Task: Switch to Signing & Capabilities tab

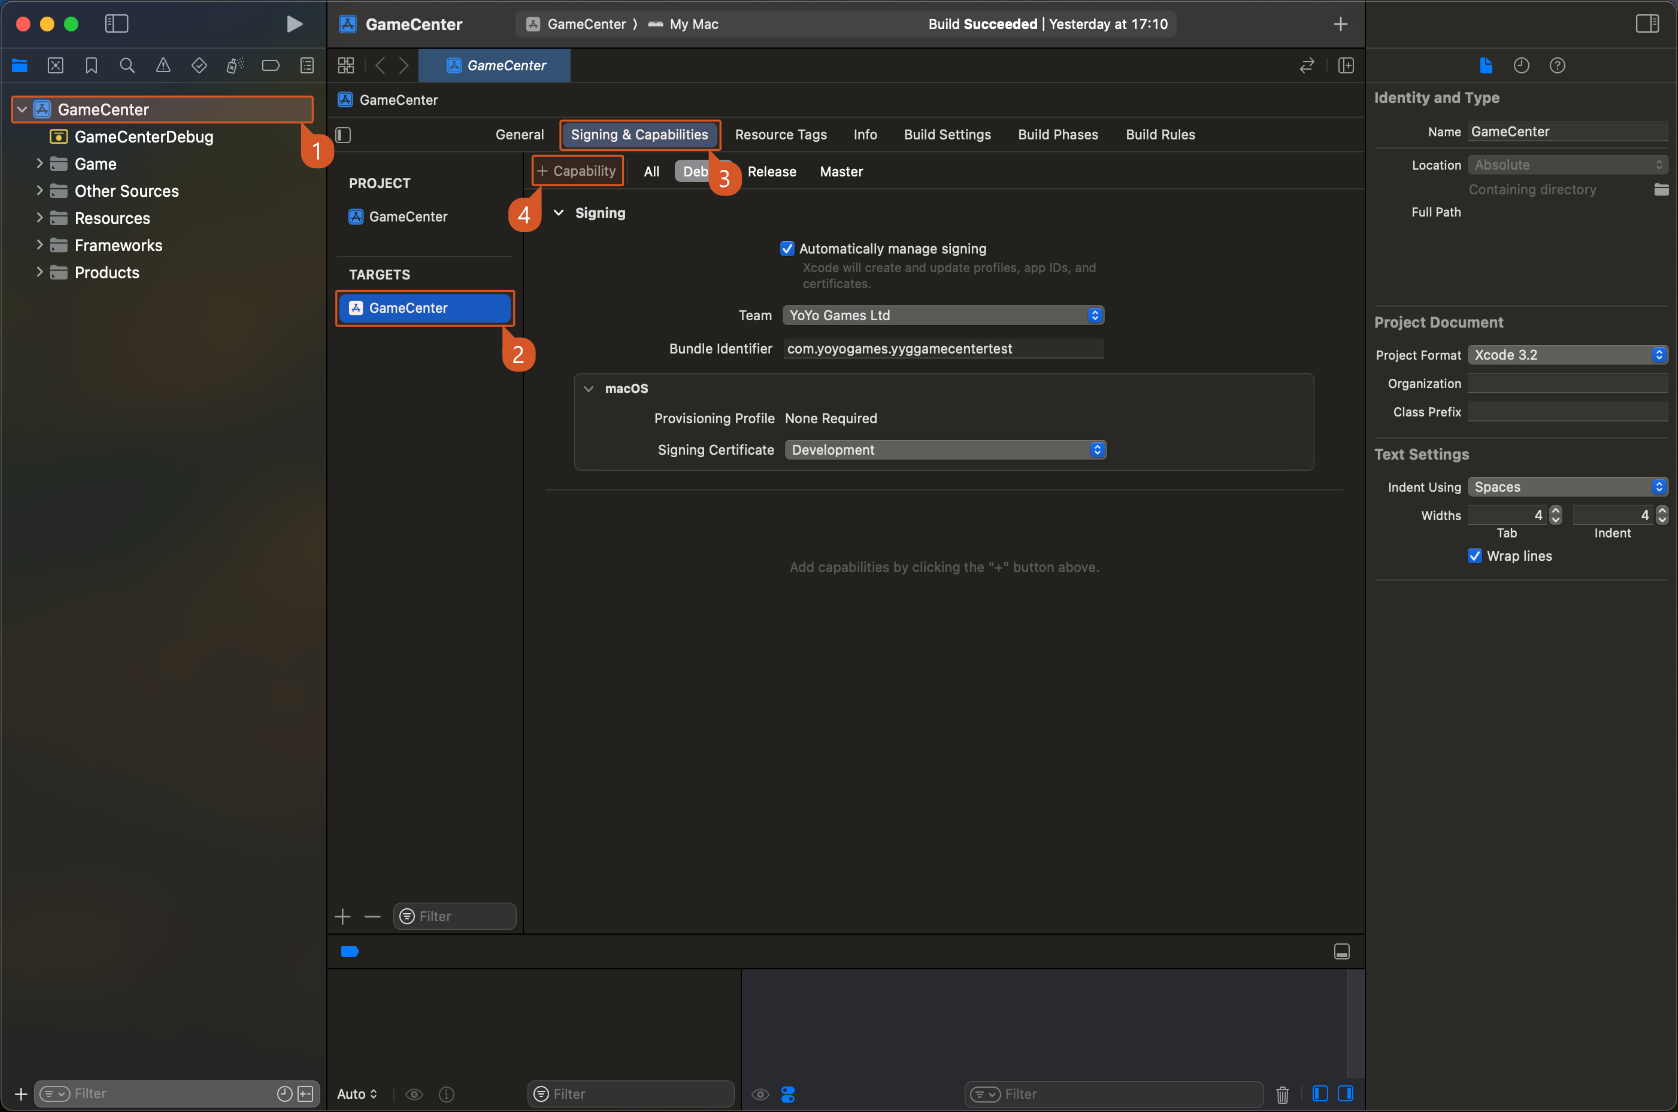Action: [640, 135]
